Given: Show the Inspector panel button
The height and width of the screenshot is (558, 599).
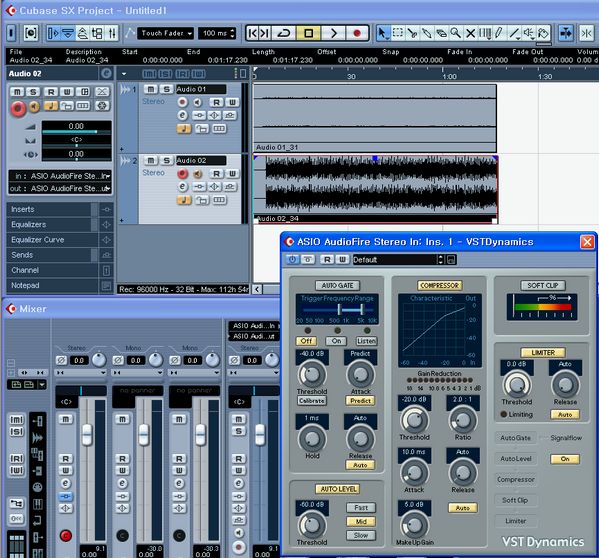Looking at the screenshot, I should (x=53, y=33).
